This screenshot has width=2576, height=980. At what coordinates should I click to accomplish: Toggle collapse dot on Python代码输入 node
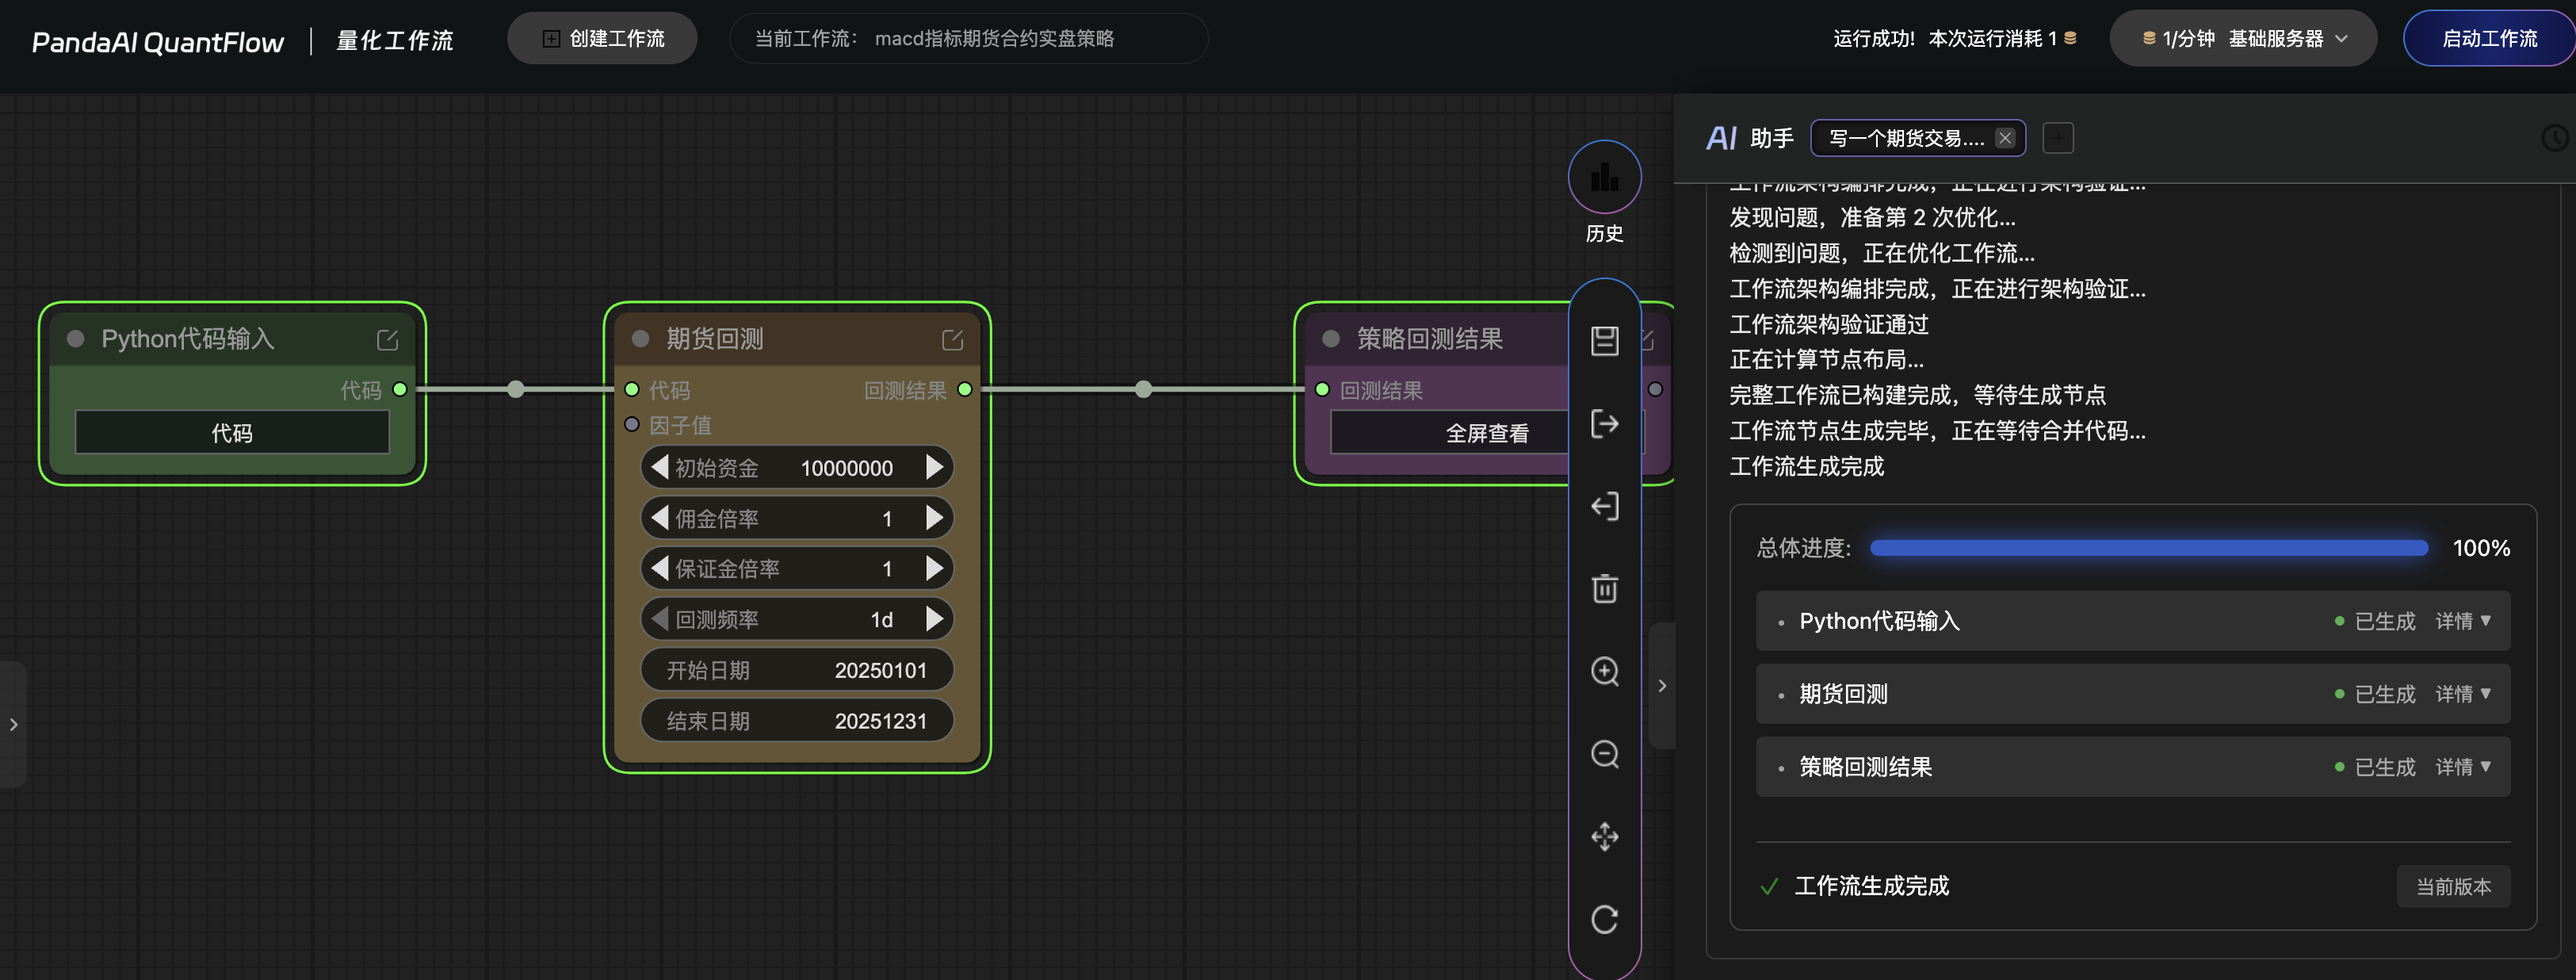tap(75, 339)
